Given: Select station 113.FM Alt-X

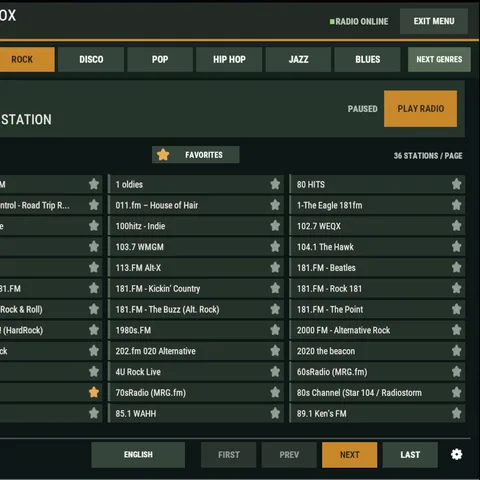Looking at the screenshot, I should 196,267.
